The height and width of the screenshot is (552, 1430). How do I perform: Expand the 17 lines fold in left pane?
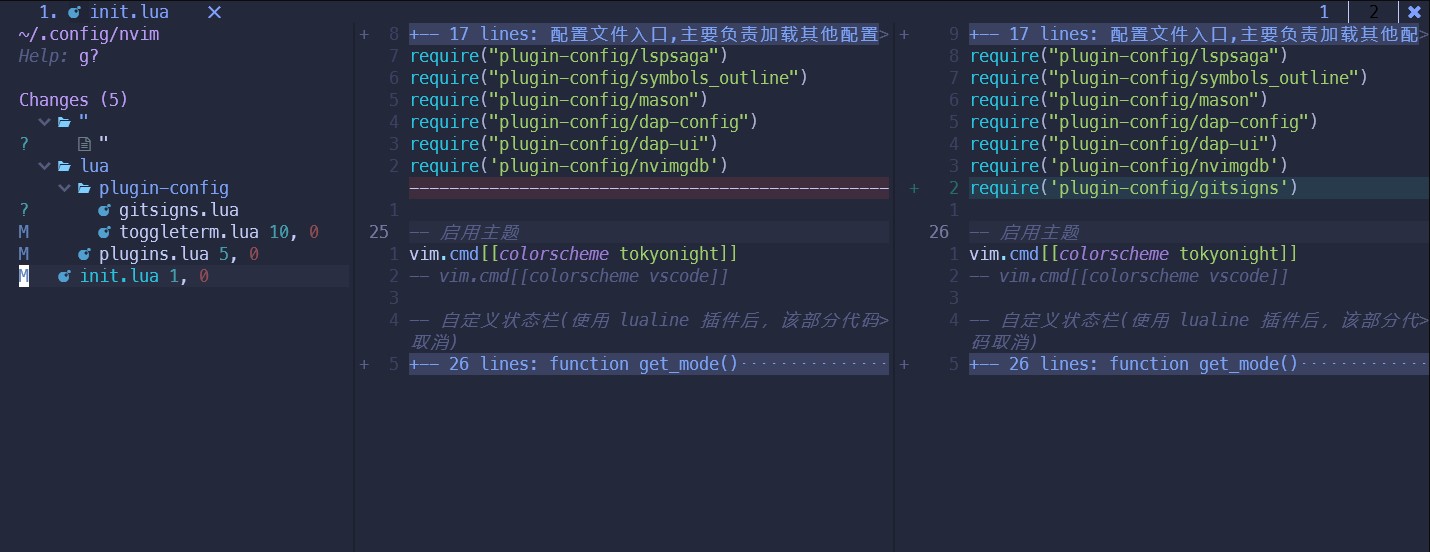(x=649, y=34)
